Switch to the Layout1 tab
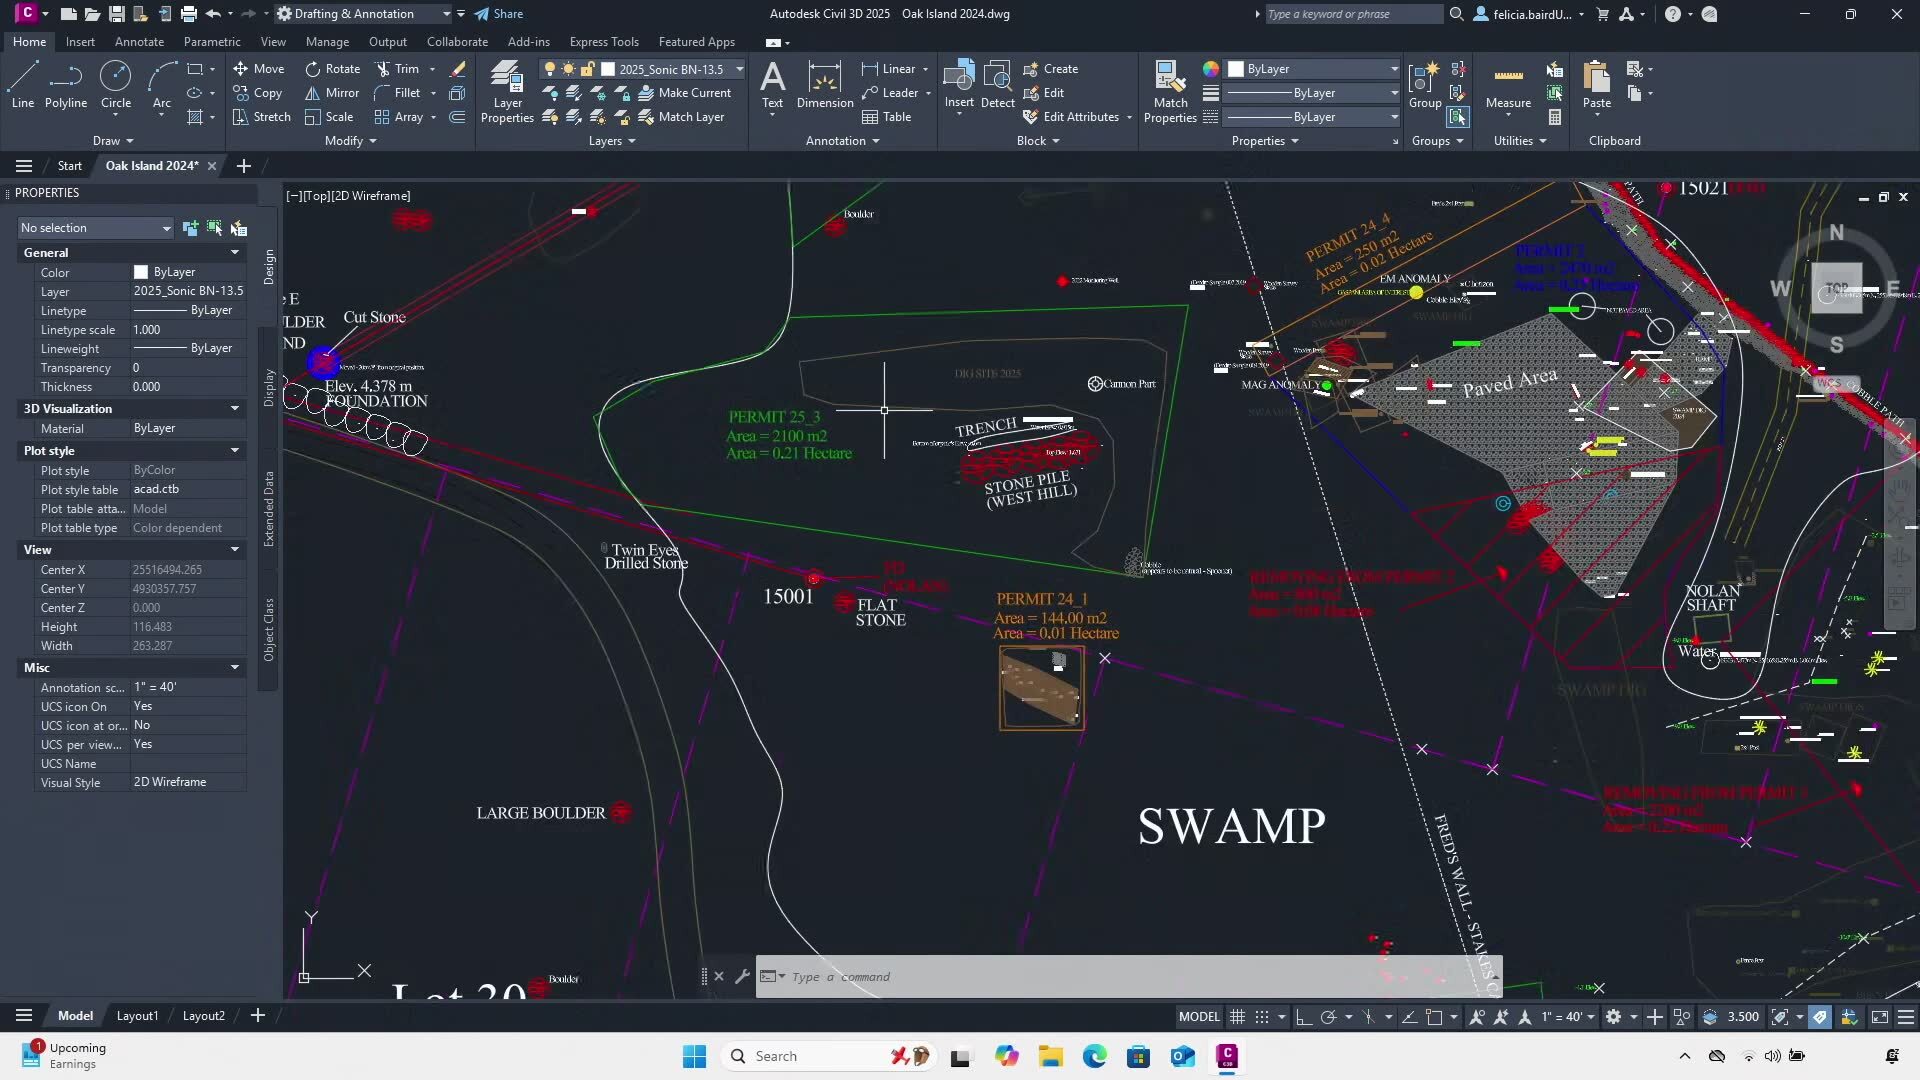1920x1080 pixels. point(137,1016)
